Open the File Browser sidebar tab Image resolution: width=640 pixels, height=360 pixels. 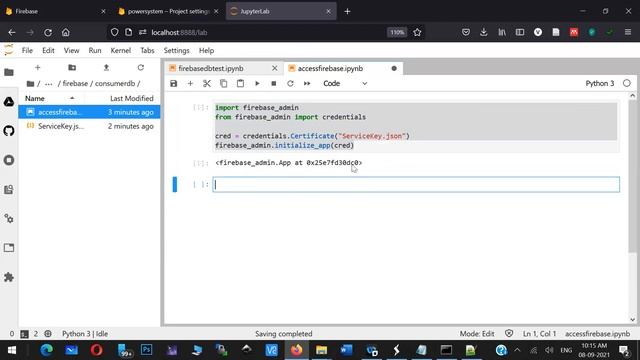click(x=9, y=72)
